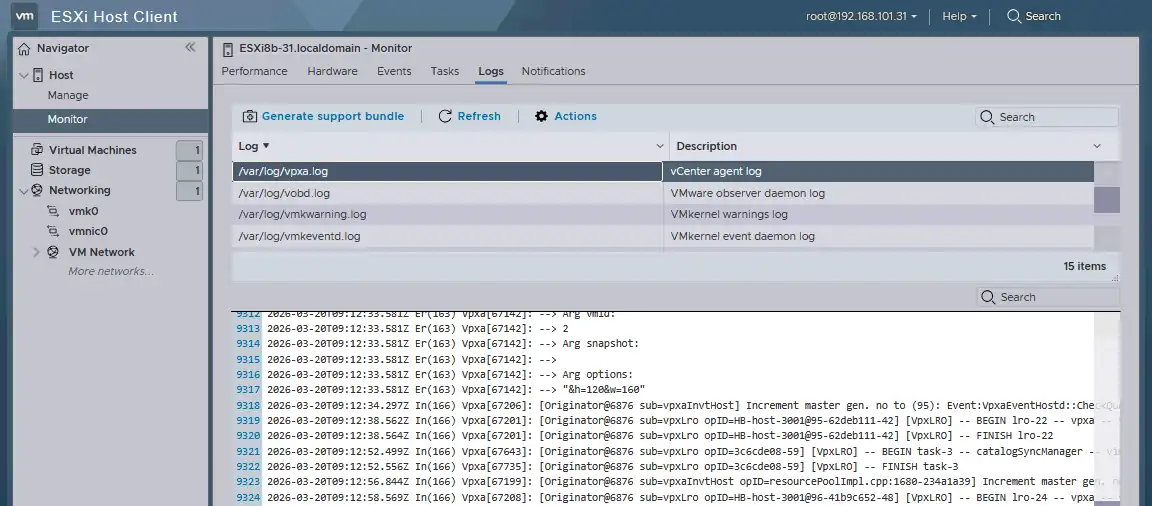Click the Virtual Machines icon
Screen dimensions: 1152x506
[x=37, y=150]
